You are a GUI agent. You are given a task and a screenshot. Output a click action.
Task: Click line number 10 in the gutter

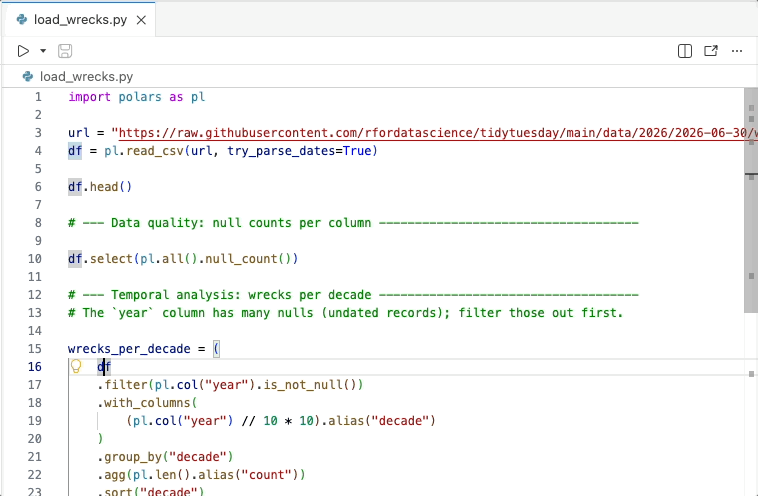(35, 259)
